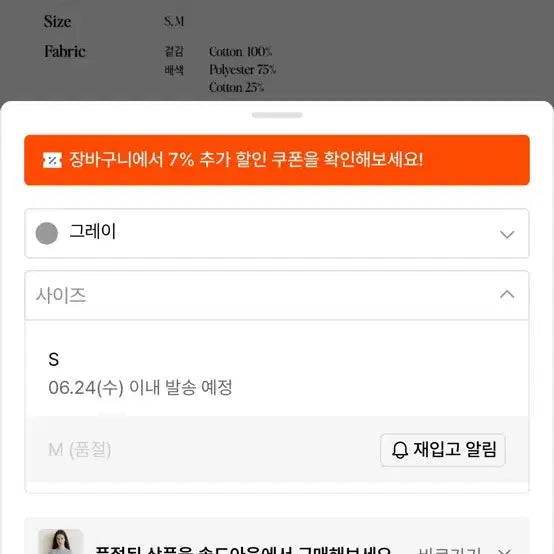Collapse the 사이즈 list using up chevron
The height and width of the screenshot is (554, 554).
pyautogui.click(x=507, y=294)
